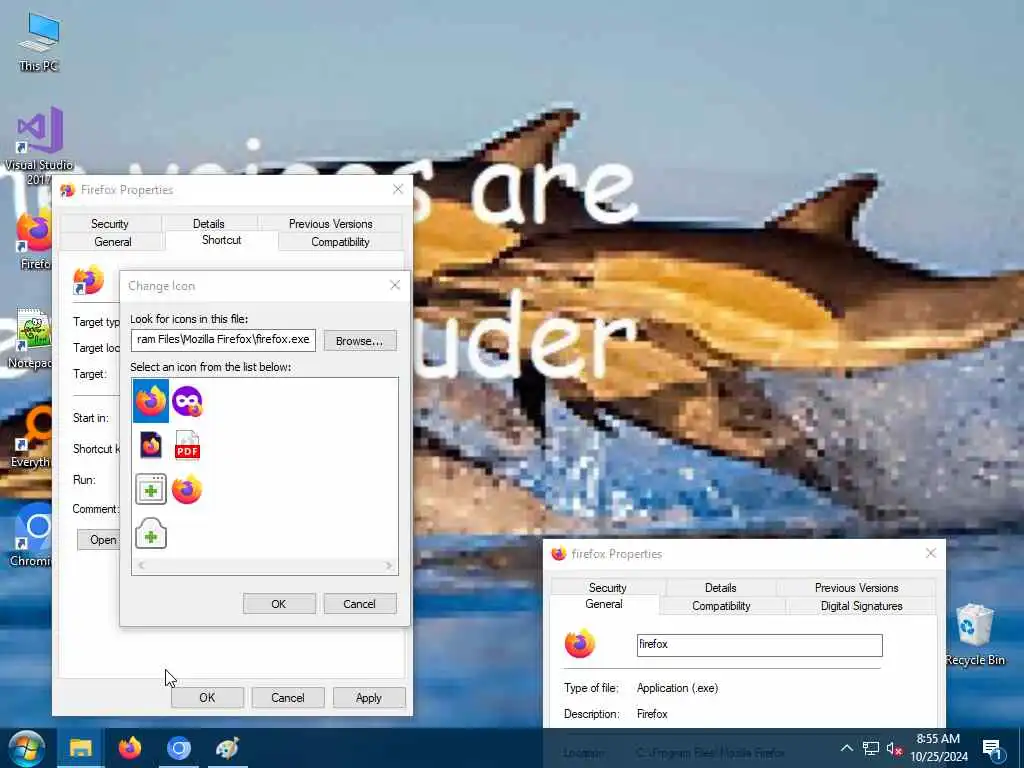Click the icon list horizontal scrollbar track
This screenshot has width=1024, height=768.
(264, 566)
